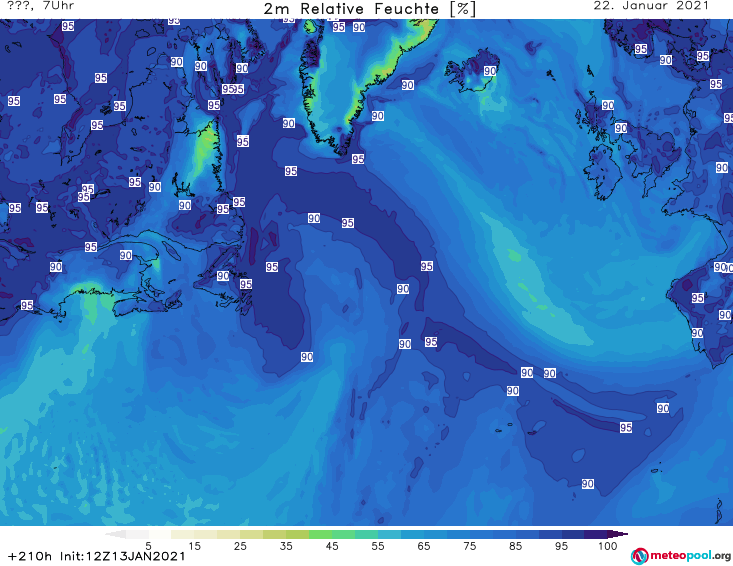Click the legend value '65'

(x=424, y=546)
